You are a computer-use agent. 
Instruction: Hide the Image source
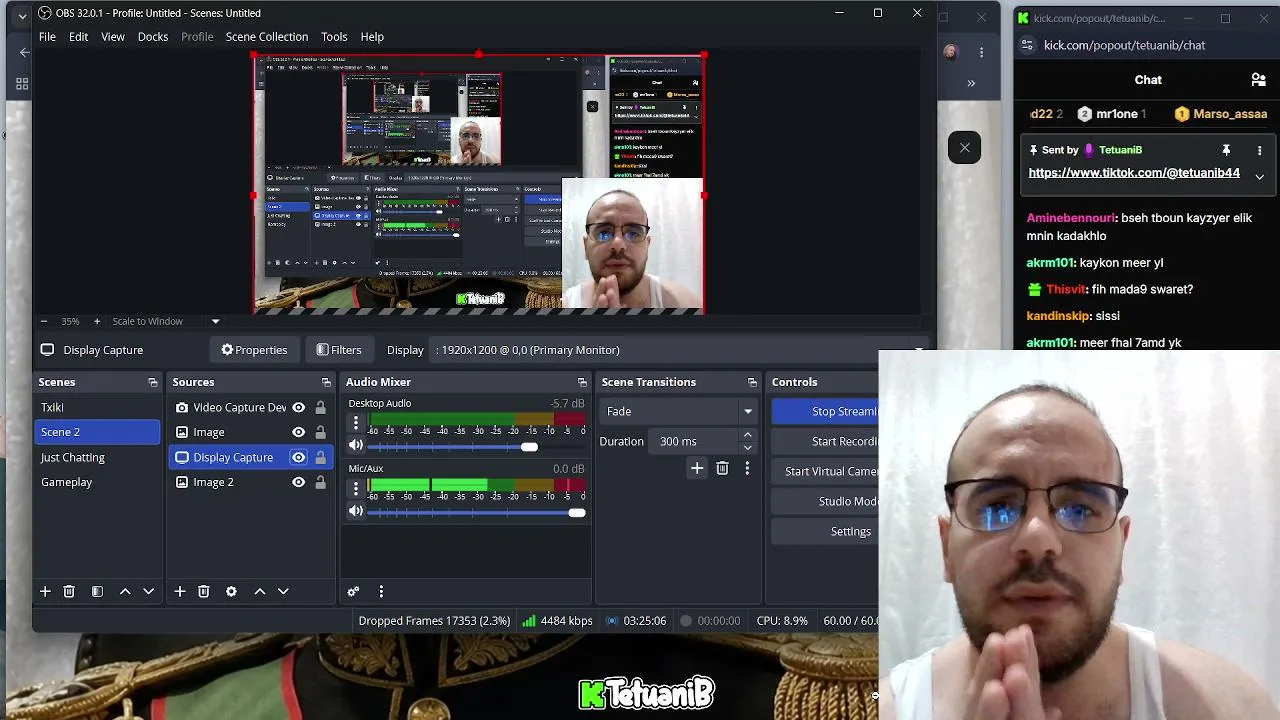click(298, 432)
